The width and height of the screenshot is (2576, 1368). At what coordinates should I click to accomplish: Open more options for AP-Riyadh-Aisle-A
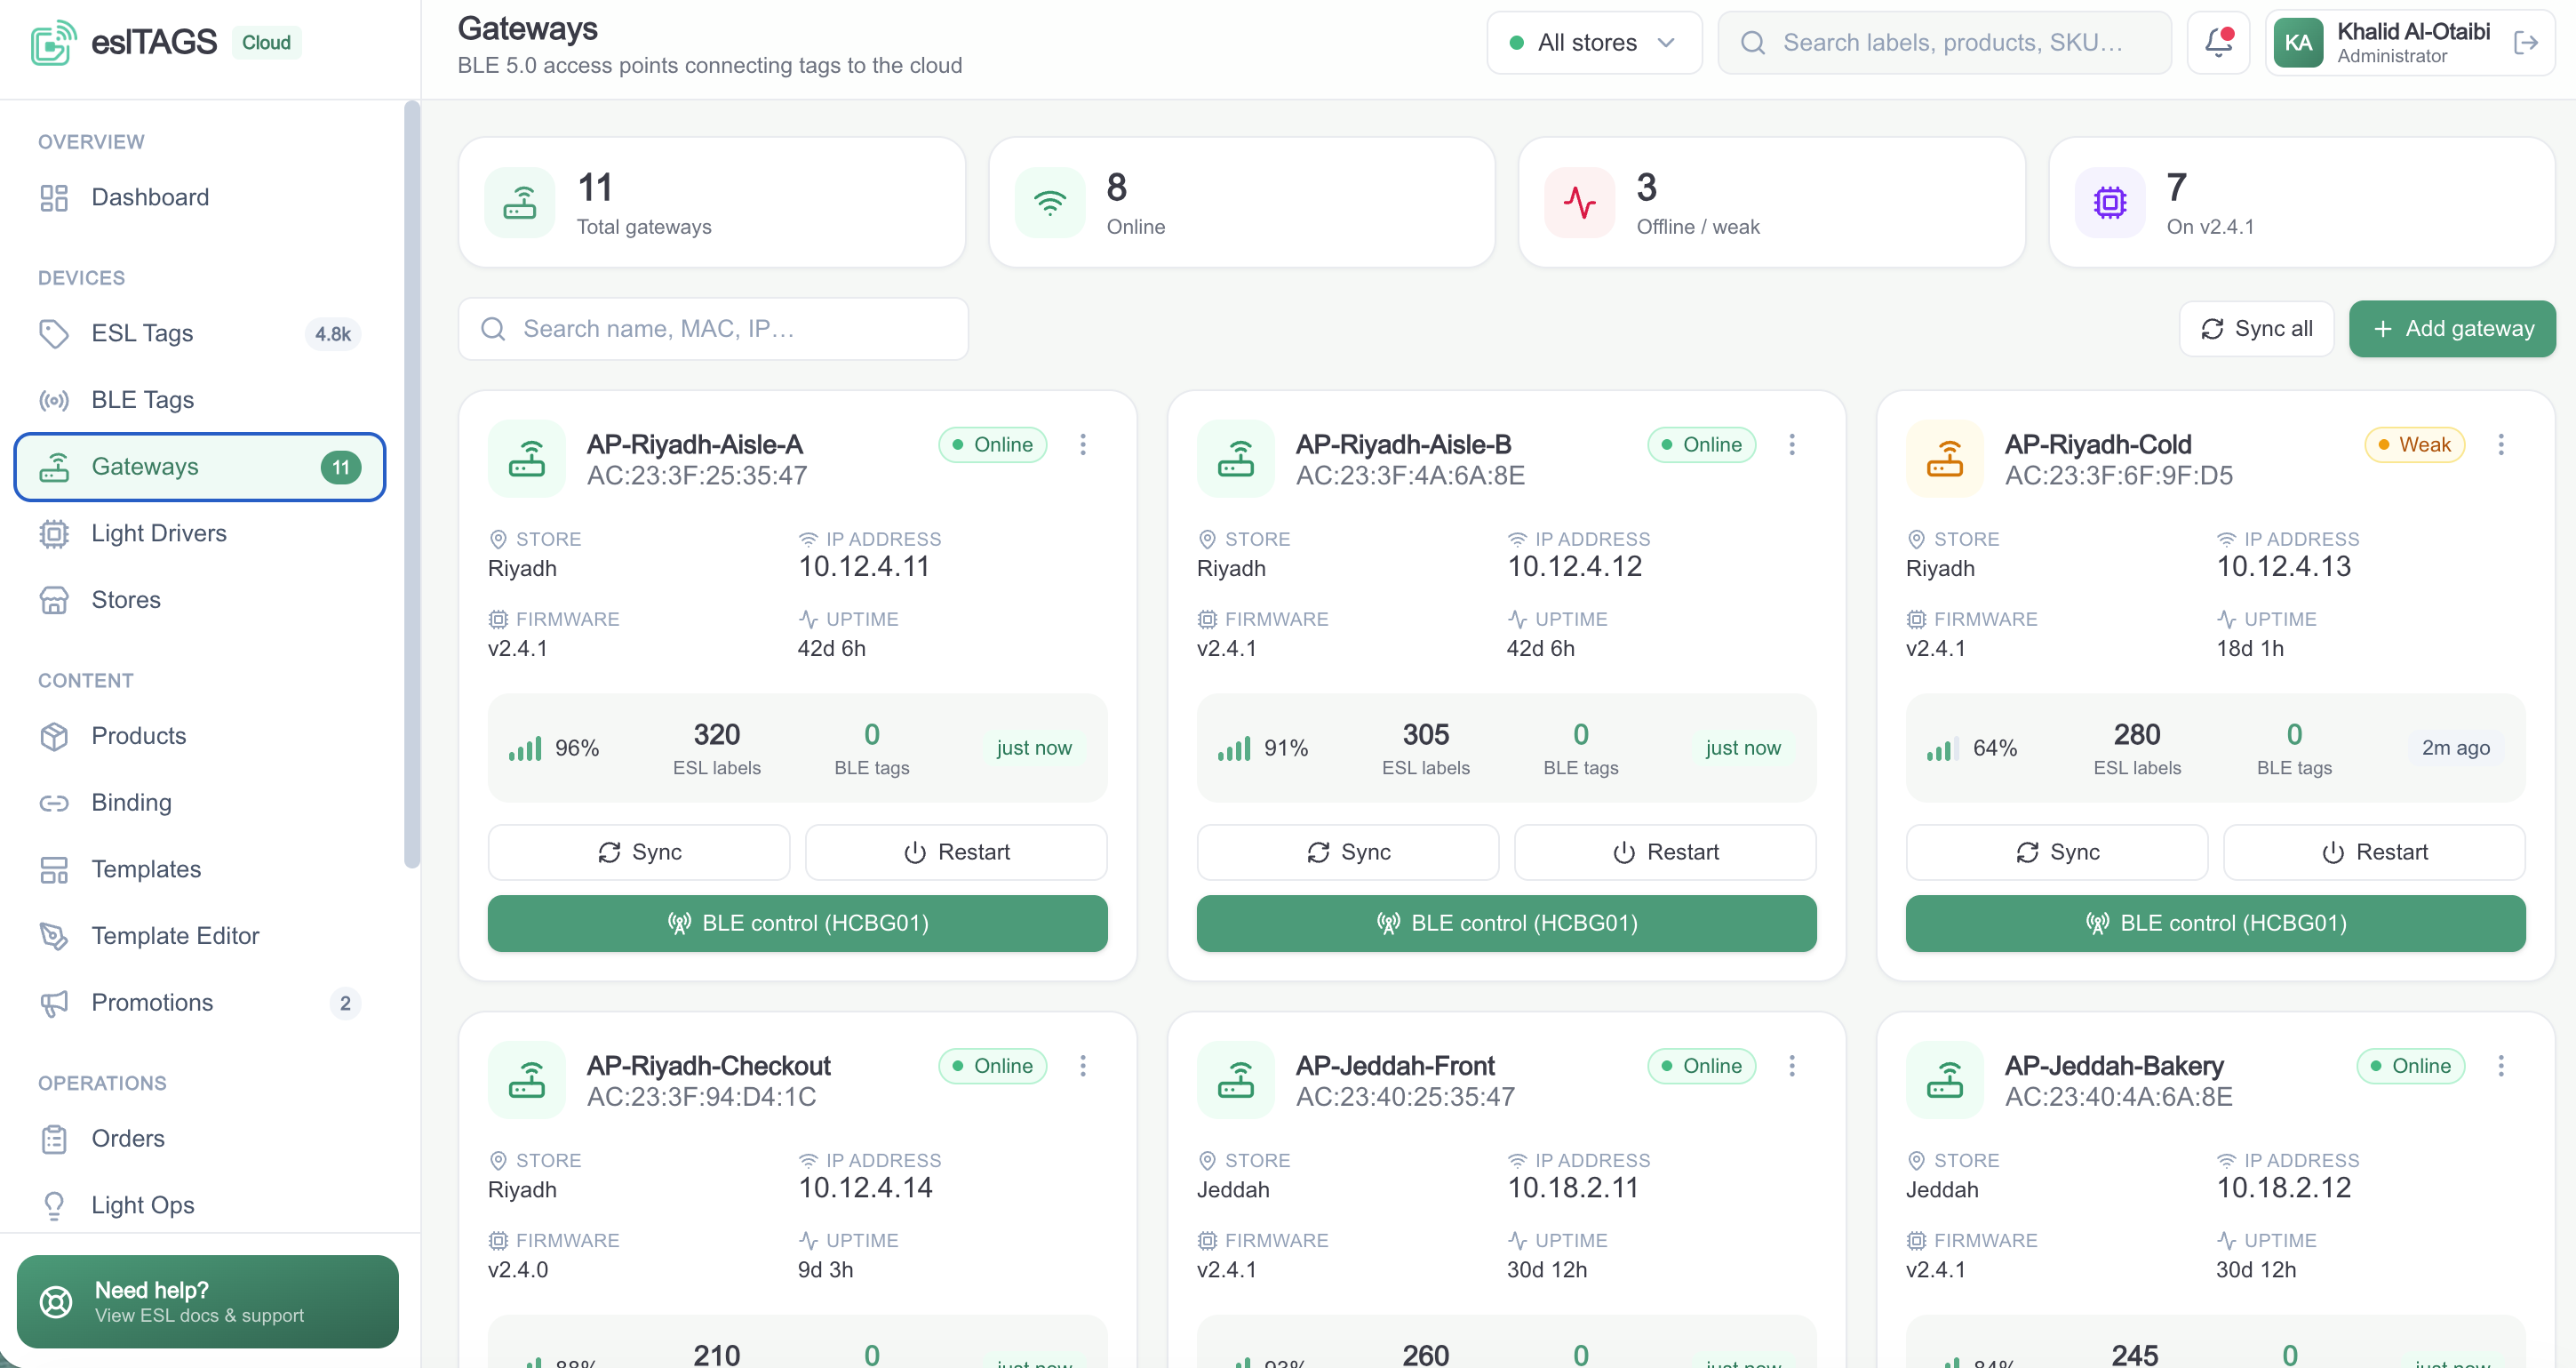pyautogui.click(x=1083, y=444)
